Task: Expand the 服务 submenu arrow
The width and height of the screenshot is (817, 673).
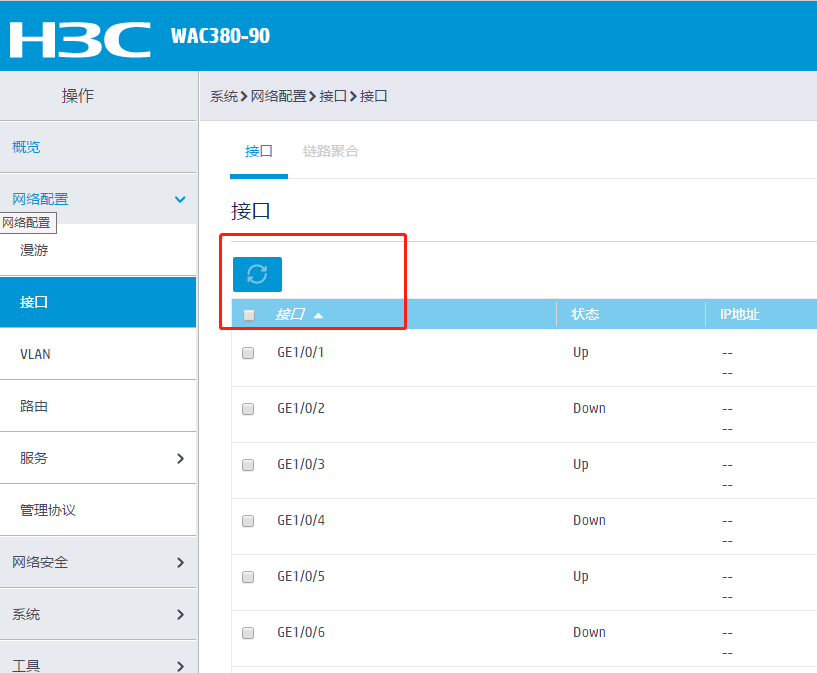Action: (x=180, y=458)
